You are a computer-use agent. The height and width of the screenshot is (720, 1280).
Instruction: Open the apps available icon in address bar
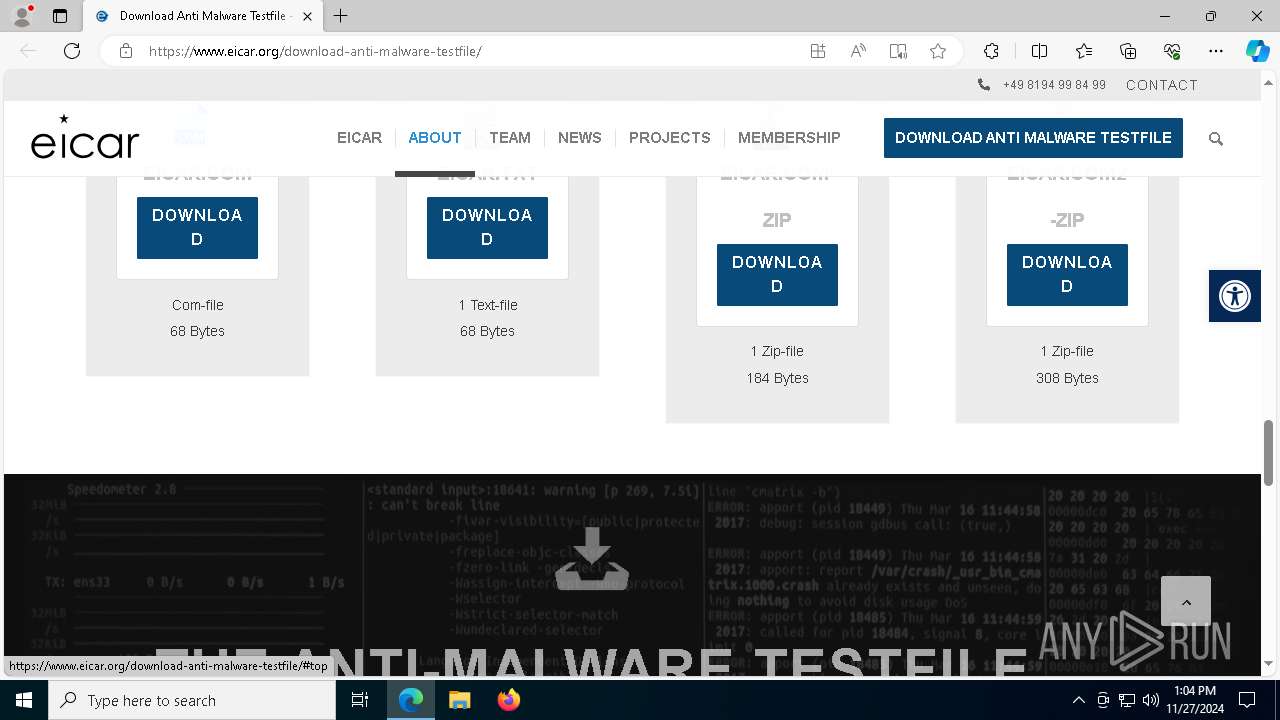coord(818,51)
